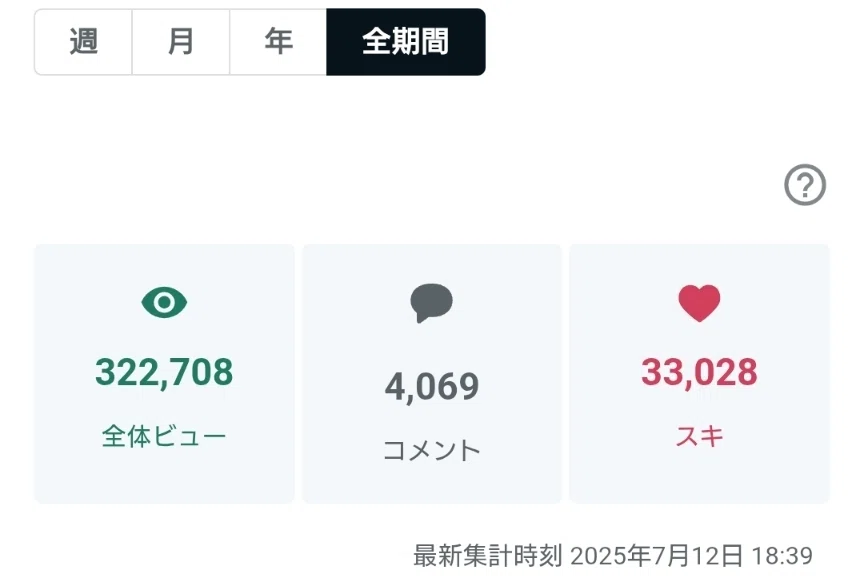Viewport: 864px width, 576px height.
Task: Click the green eye views icon
Action: (164, 302)
